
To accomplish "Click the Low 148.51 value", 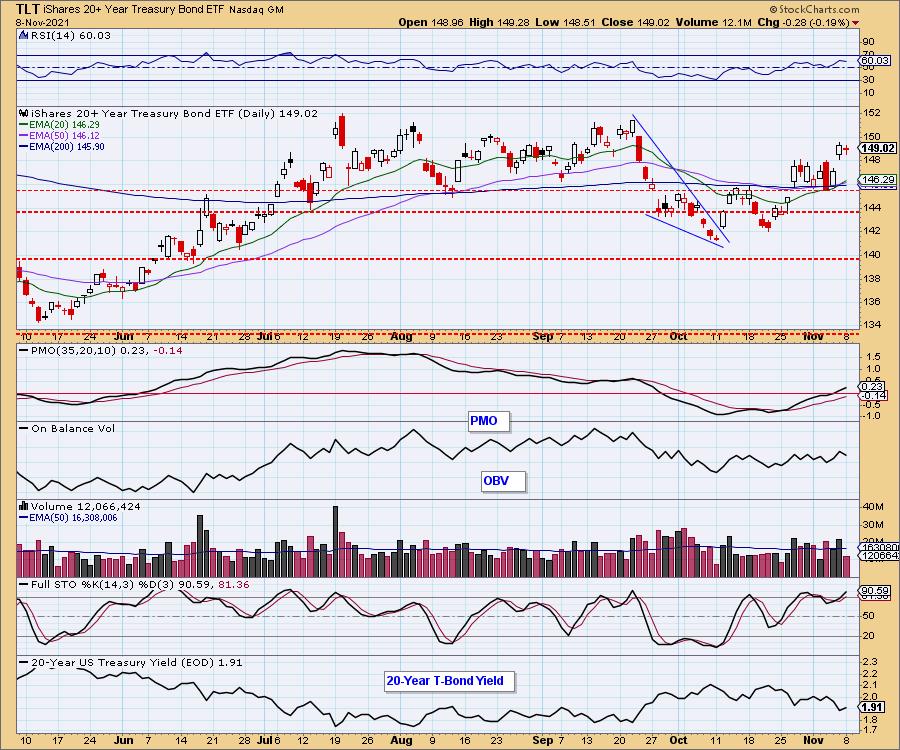I will point(566,22).
